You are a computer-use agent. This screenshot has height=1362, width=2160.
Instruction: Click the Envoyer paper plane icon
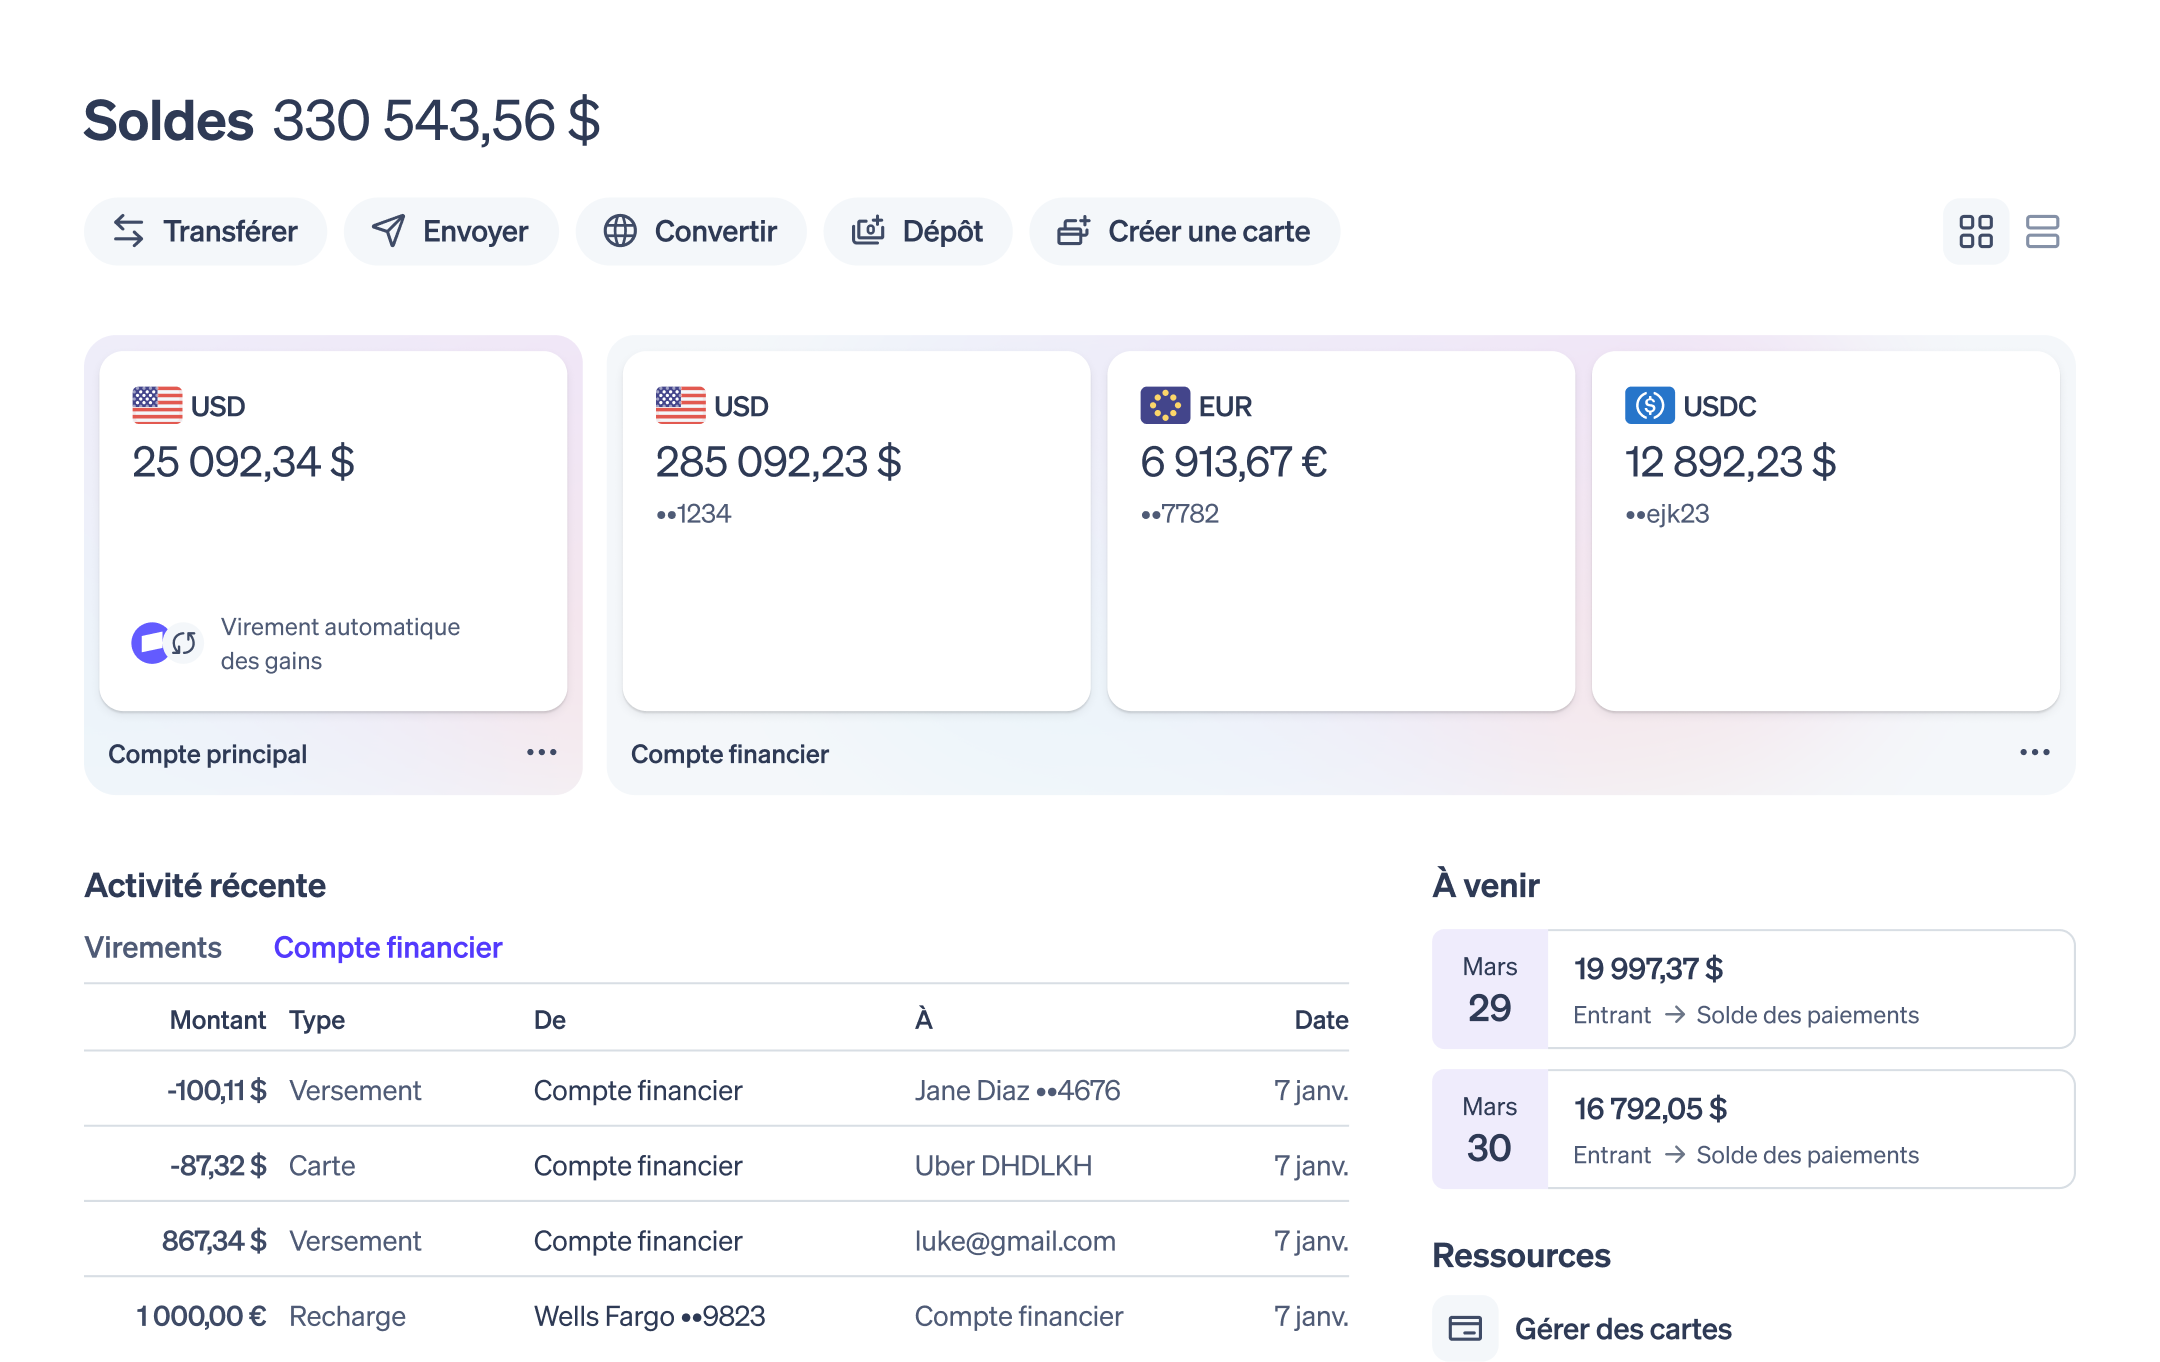click(x=390, y=231)
